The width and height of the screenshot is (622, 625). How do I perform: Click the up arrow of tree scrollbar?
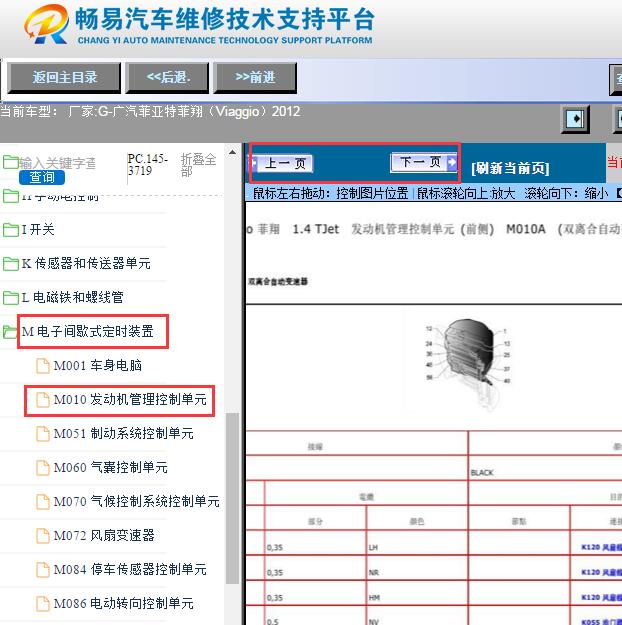[x=232, y=152]
